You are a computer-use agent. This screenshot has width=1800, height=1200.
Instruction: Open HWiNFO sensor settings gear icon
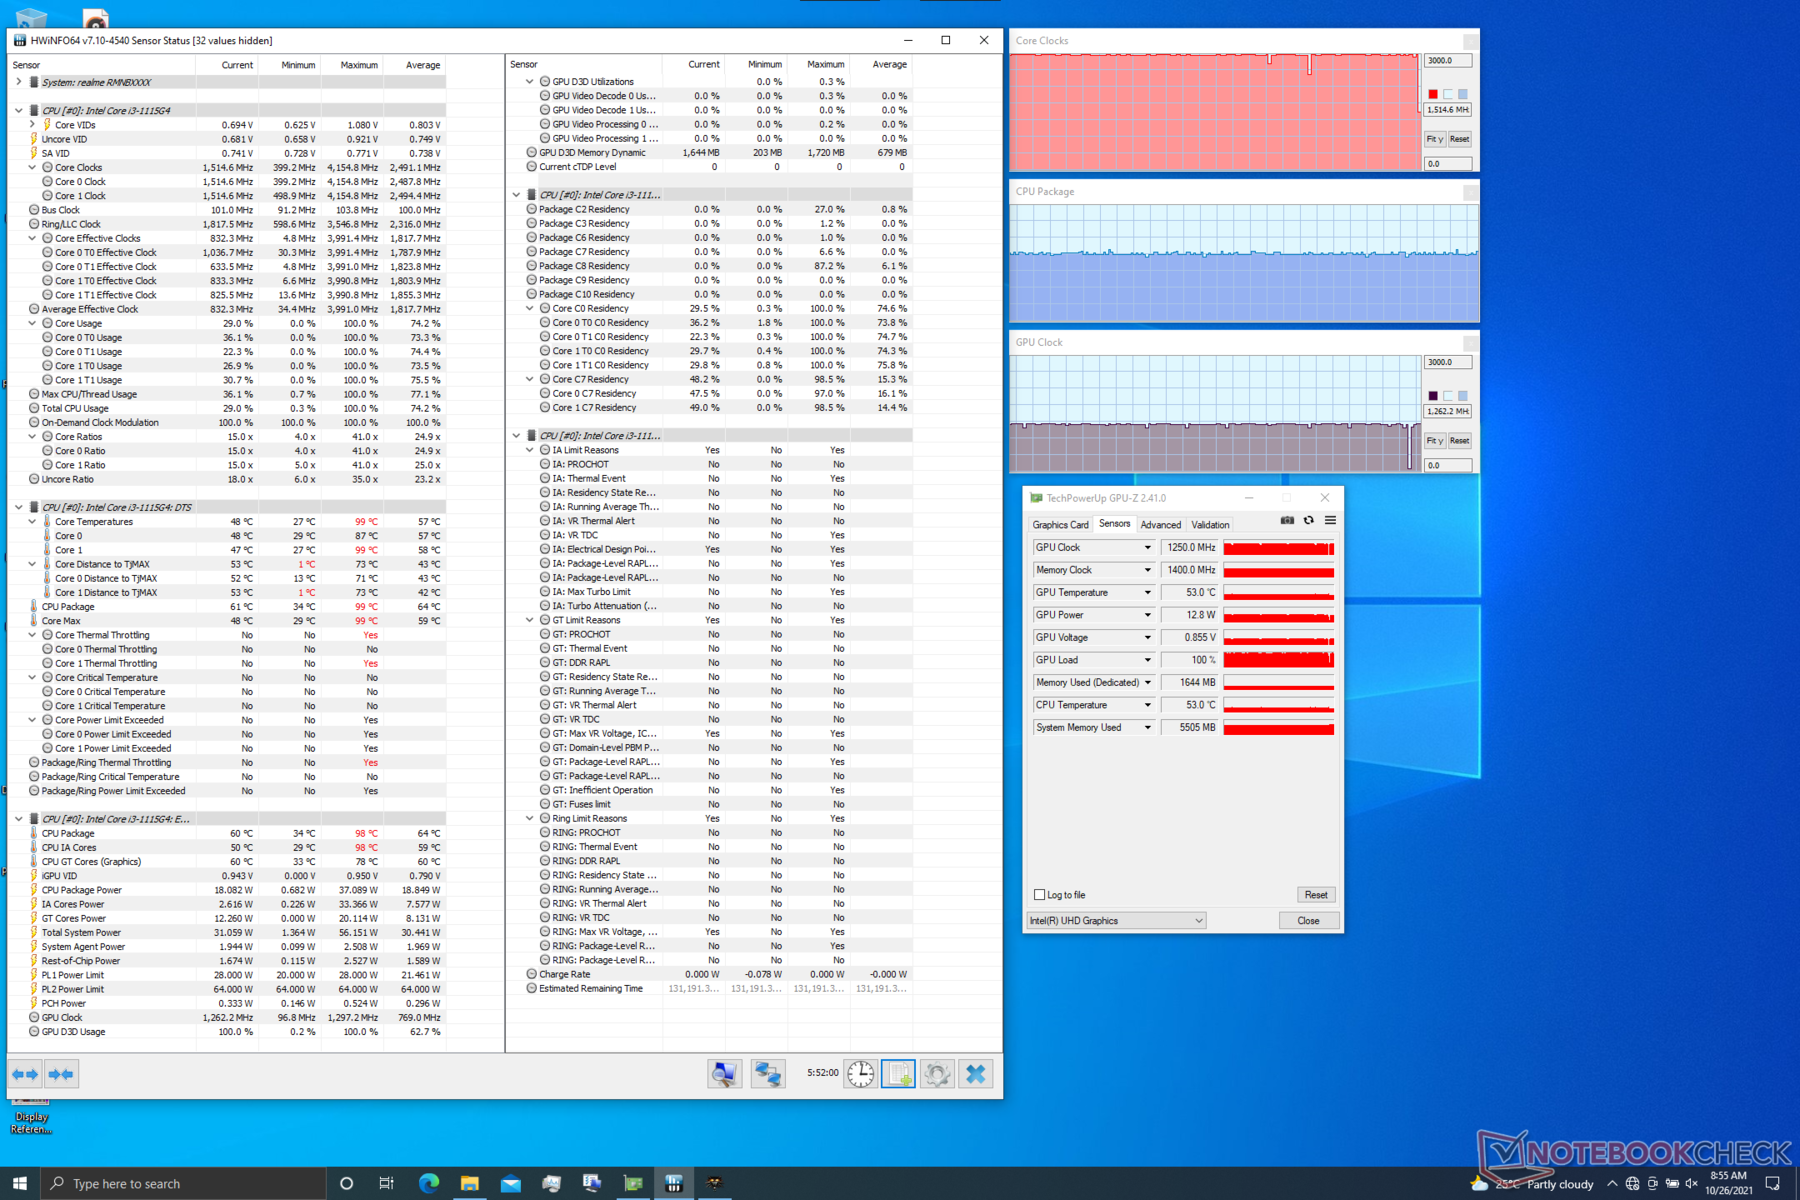(x=937, y=1074)
